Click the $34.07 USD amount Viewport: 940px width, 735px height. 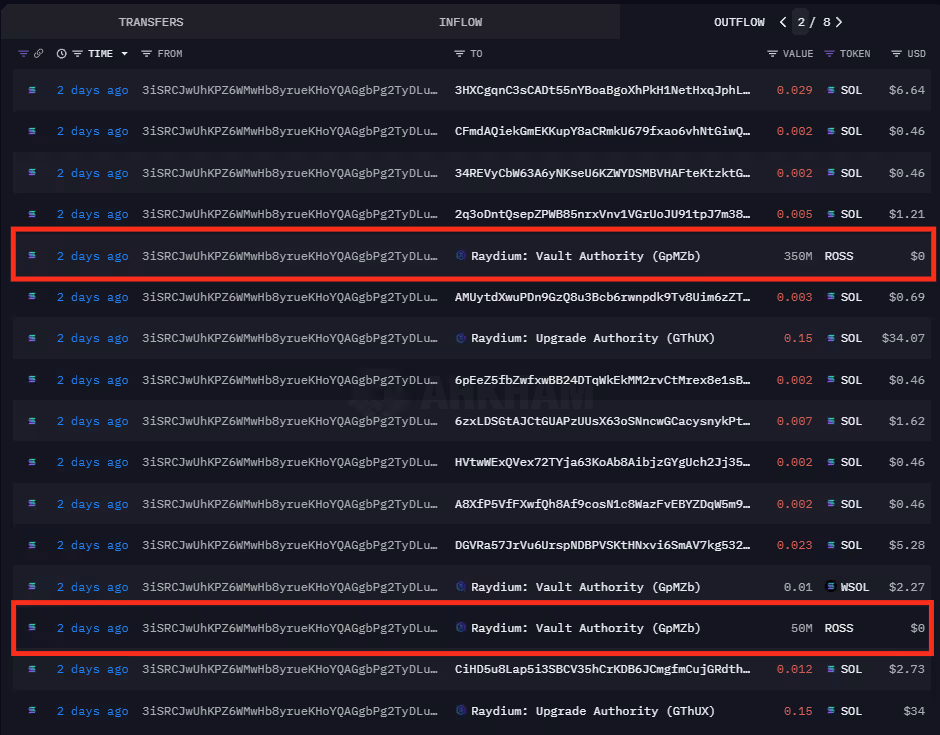coord(903,338)
